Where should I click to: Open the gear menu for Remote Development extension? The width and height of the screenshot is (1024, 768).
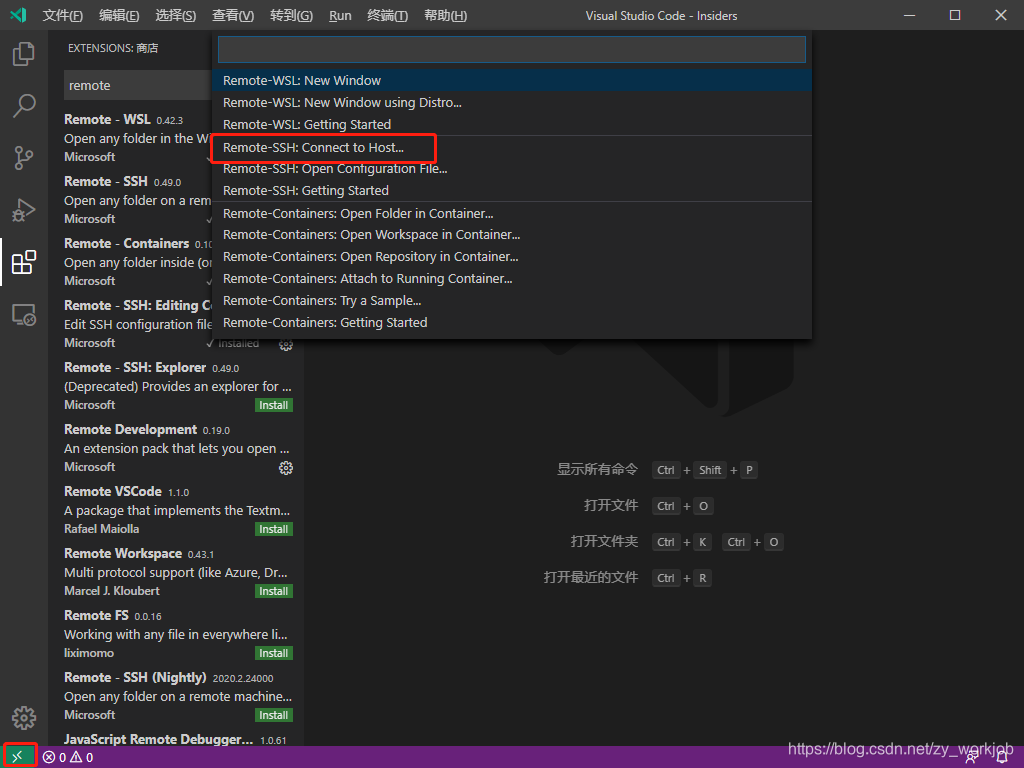coord(285,468)
